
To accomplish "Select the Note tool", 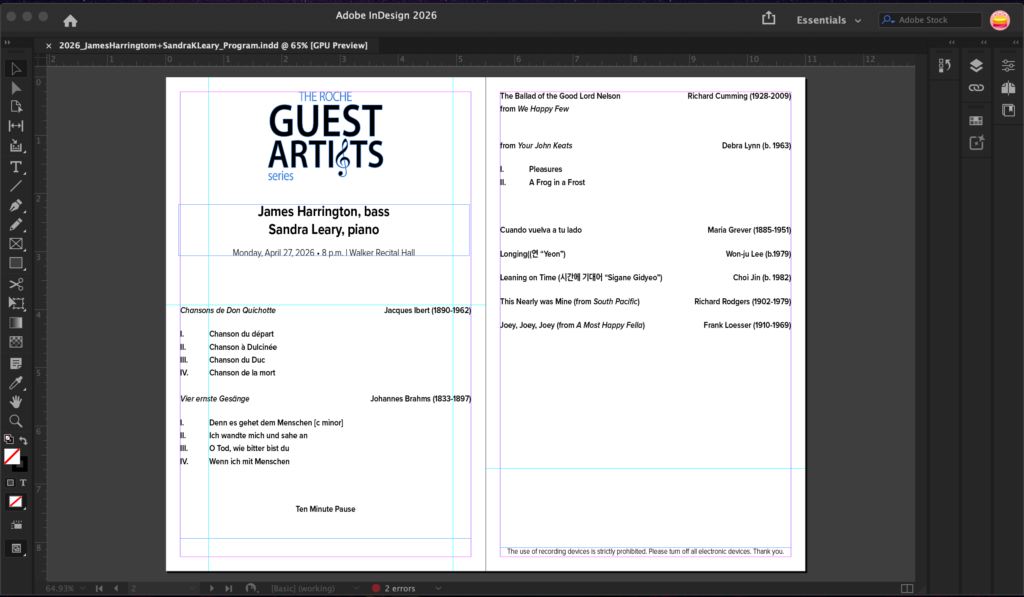I will click(x=16, y=363).
